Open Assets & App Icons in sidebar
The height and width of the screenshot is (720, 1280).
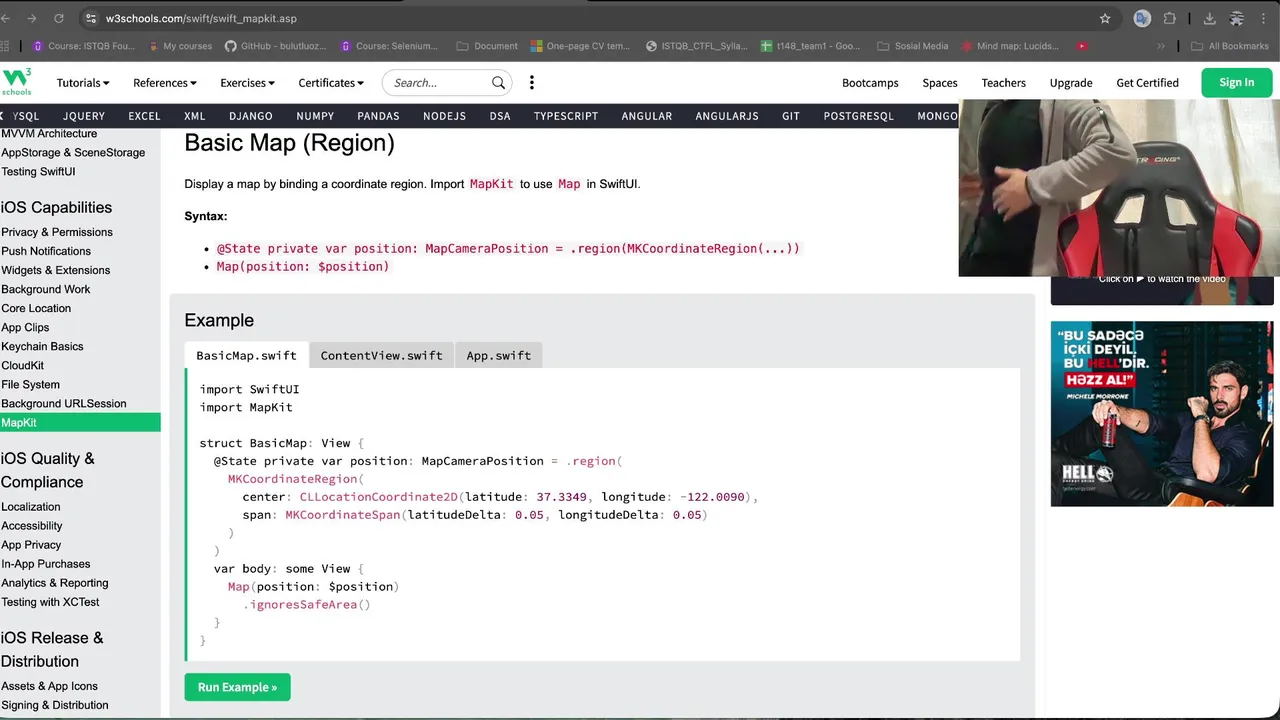point(49,686)
